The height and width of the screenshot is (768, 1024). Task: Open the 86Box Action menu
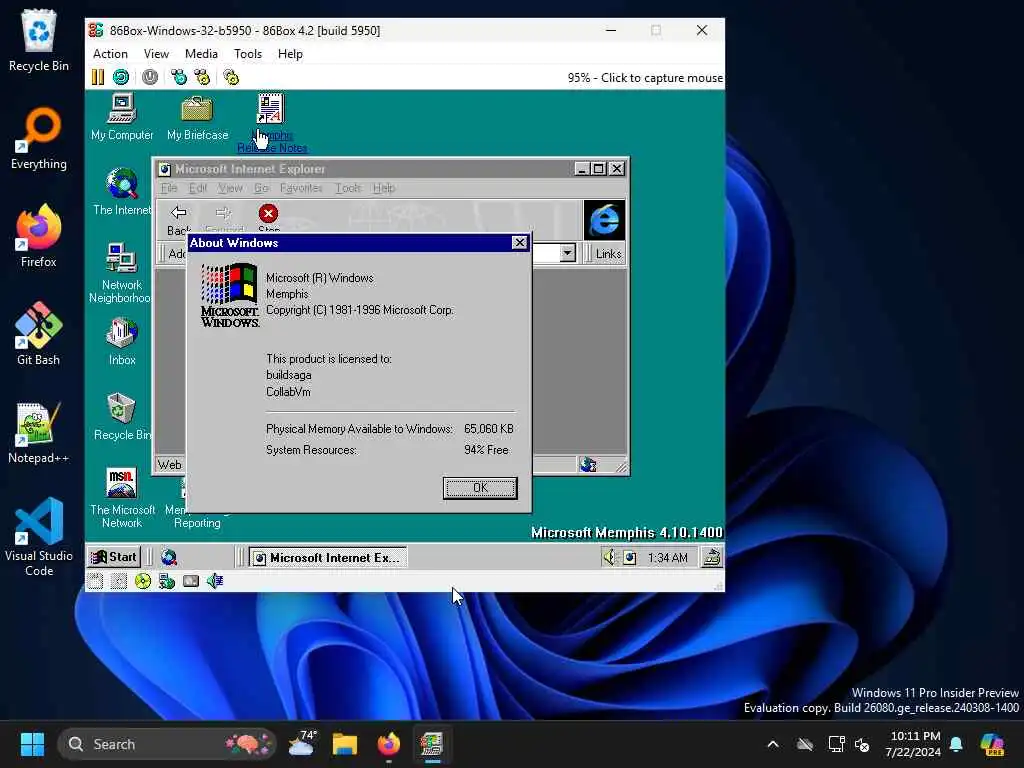point(110,54)
